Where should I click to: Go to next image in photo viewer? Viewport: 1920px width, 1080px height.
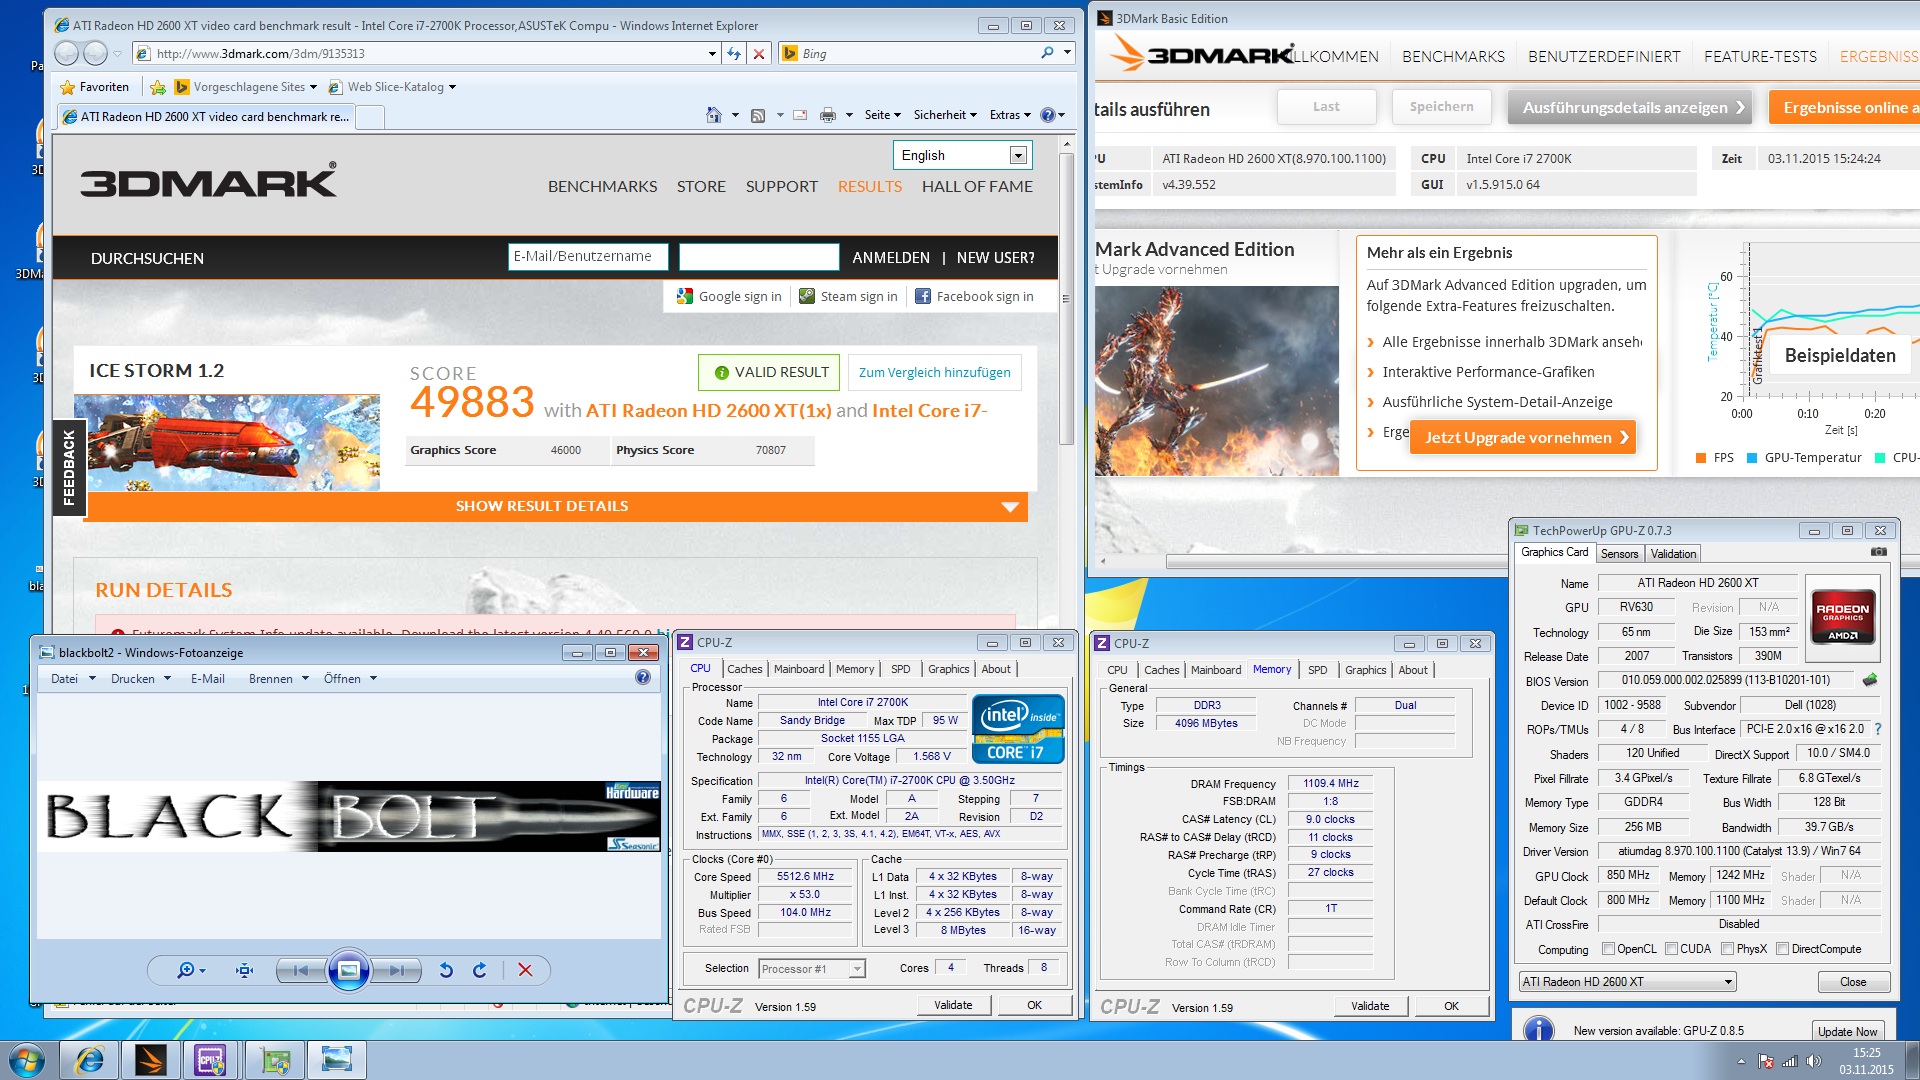397,970
